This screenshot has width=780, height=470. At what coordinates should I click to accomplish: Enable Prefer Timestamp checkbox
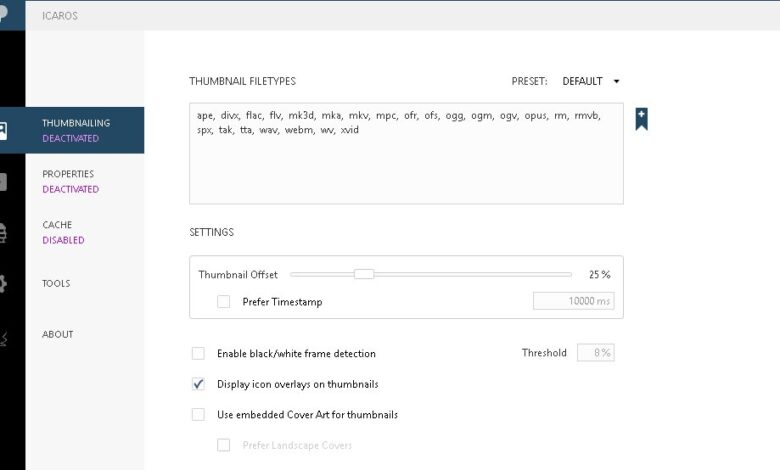pos(224,301)
